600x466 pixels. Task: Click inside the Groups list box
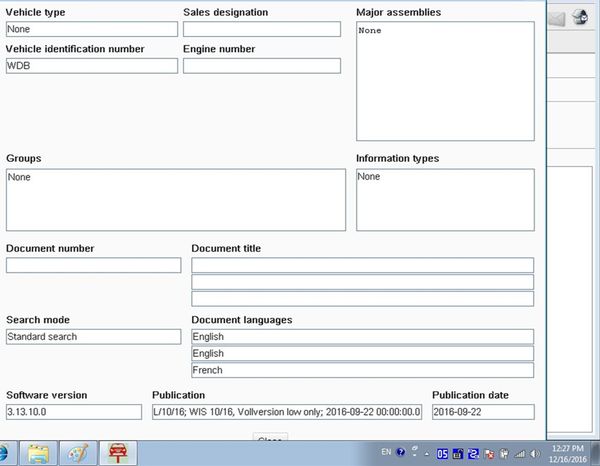(175, 200)
